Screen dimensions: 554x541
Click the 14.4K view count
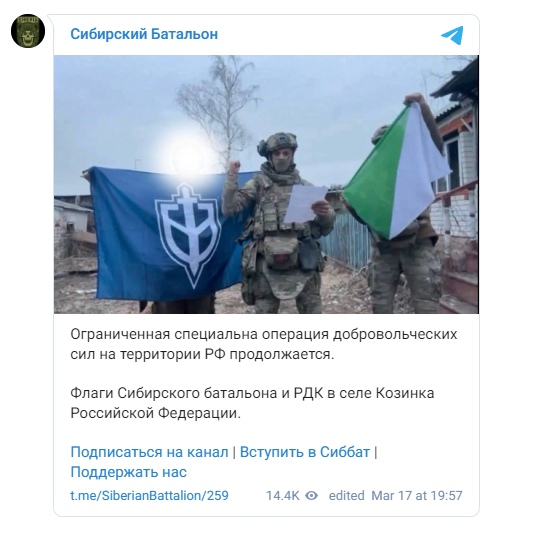click(x=282, y=495)
